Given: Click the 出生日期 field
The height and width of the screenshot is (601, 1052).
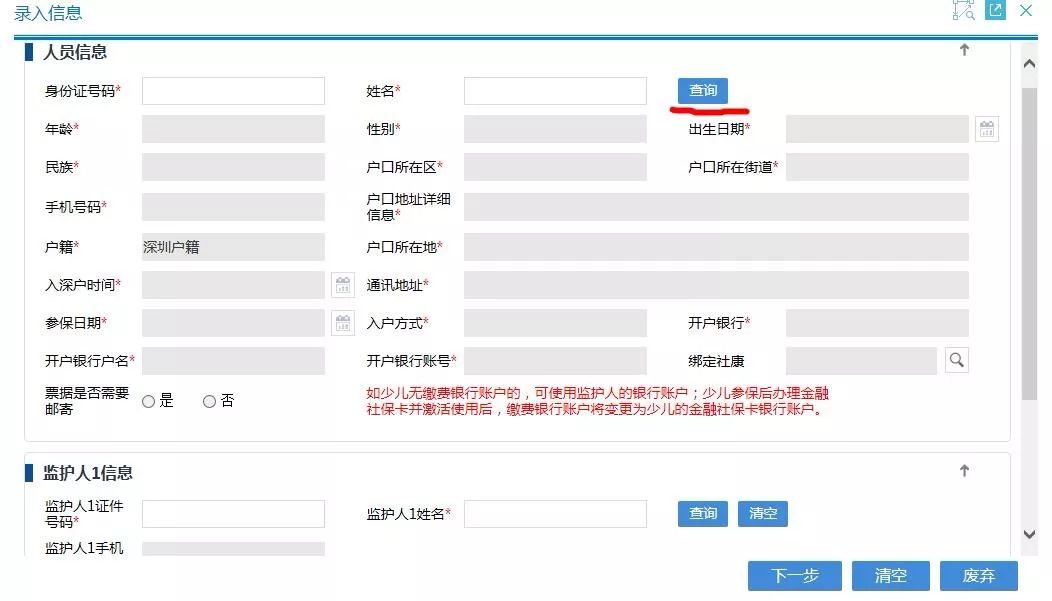Looking at the screenshot, I should [878, 129].
